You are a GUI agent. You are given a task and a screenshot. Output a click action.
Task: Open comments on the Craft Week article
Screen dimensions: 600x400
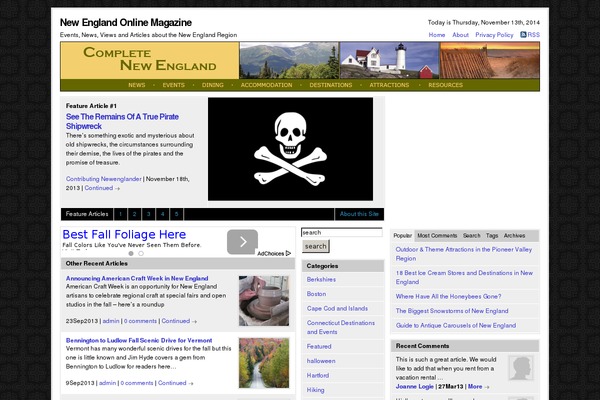point(140,321)
